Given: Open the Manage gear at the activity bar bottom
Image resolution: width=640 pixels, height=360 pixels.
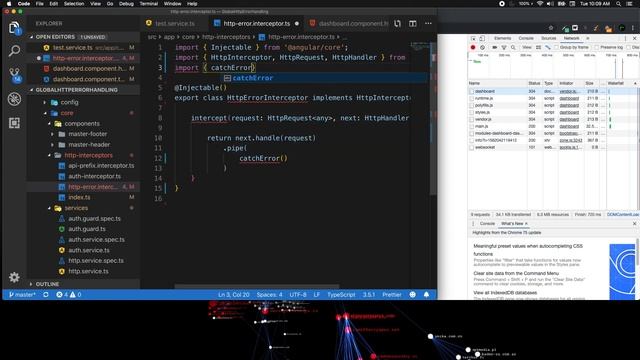Looking at the screenshot, I should pos(14,277).
